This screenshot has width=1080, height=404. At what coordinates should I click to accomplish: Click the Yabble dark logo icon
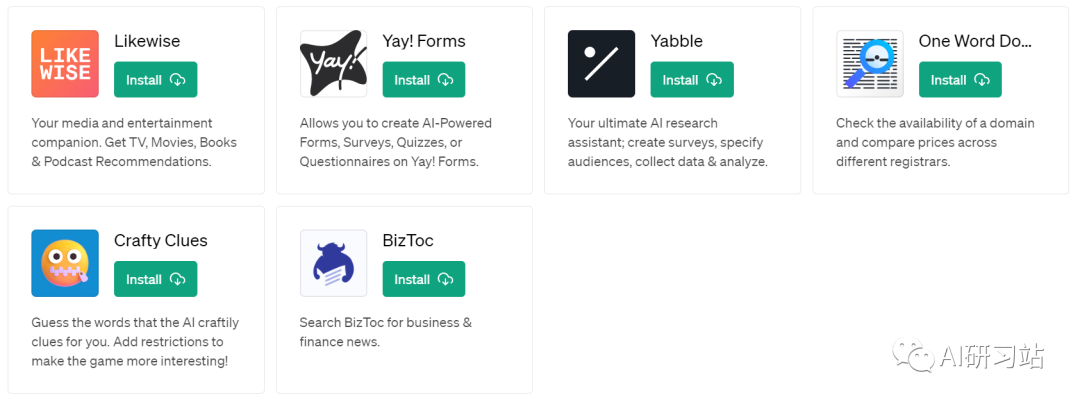(x=601, y=63)
